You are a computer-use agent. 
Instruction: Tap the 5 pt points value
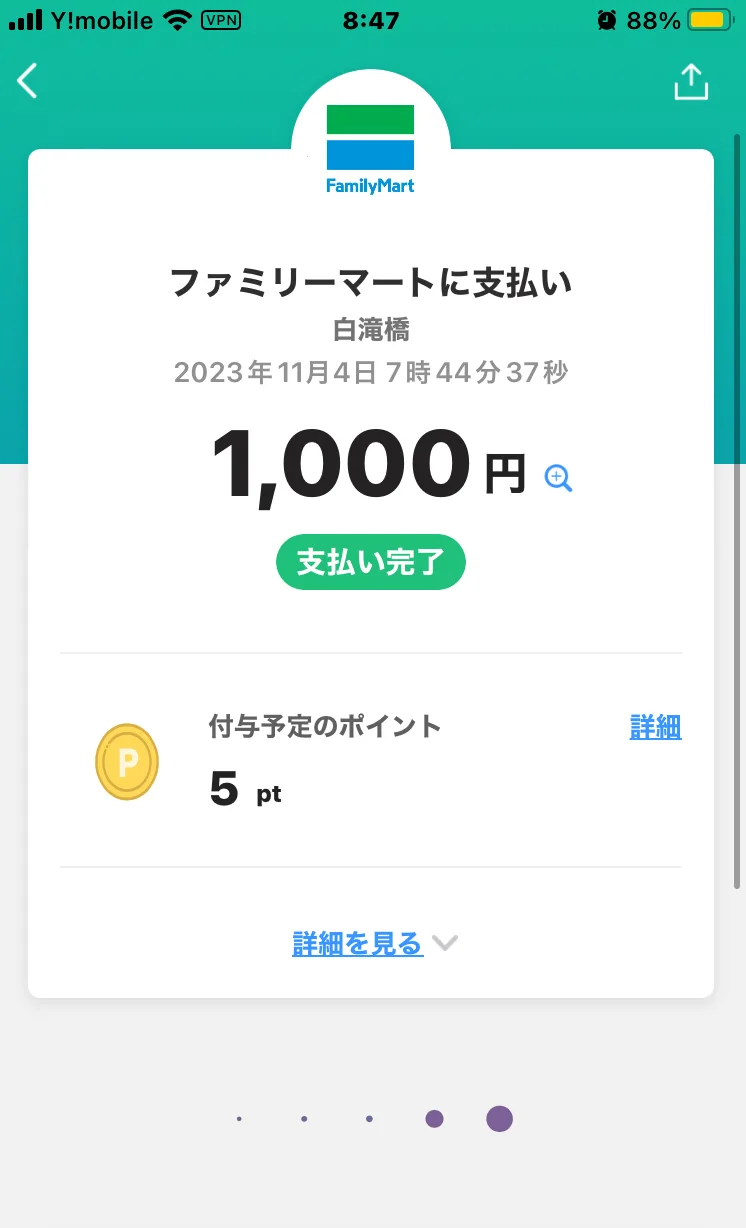pos(245,791)
